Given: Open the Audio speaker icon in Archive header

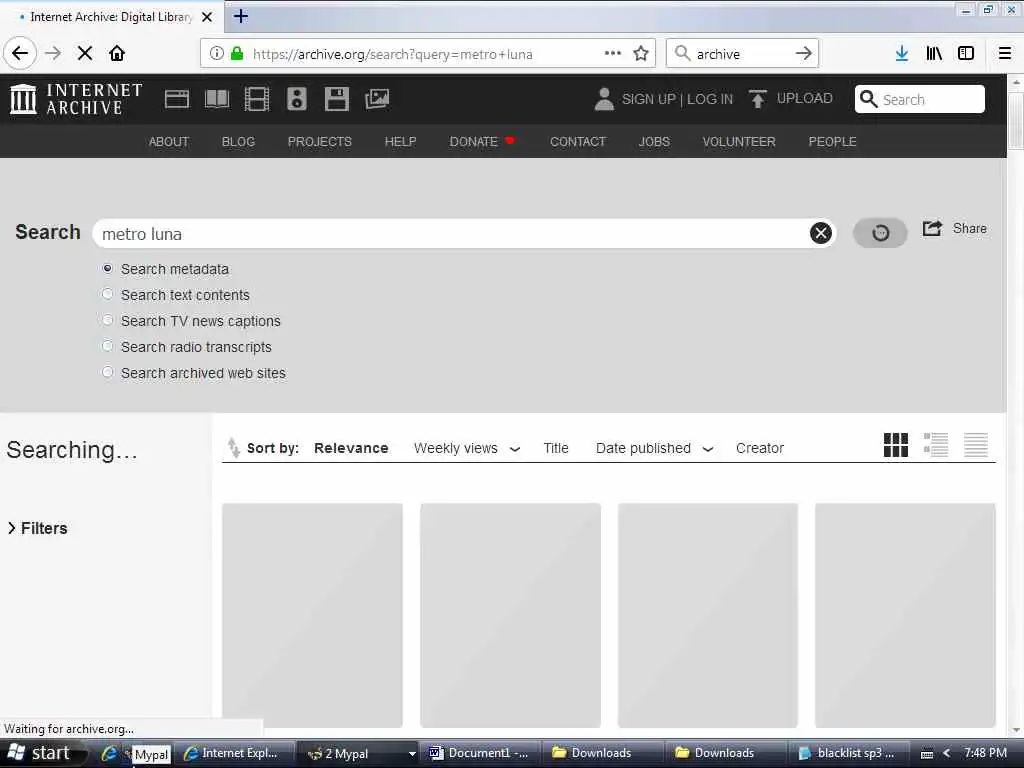Looking at the screenshot, I should tap(296, 99).
